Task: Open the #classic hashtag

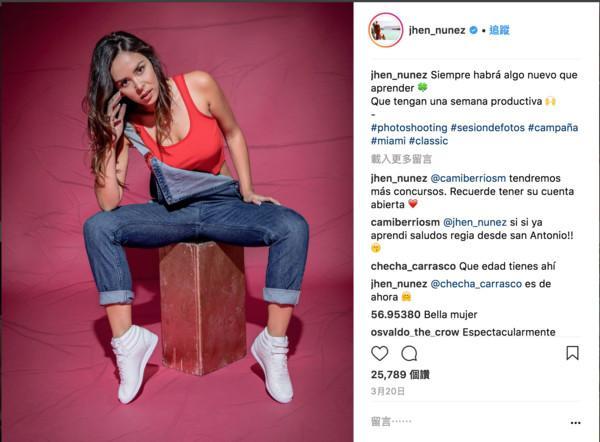Action: click(429, 141)
